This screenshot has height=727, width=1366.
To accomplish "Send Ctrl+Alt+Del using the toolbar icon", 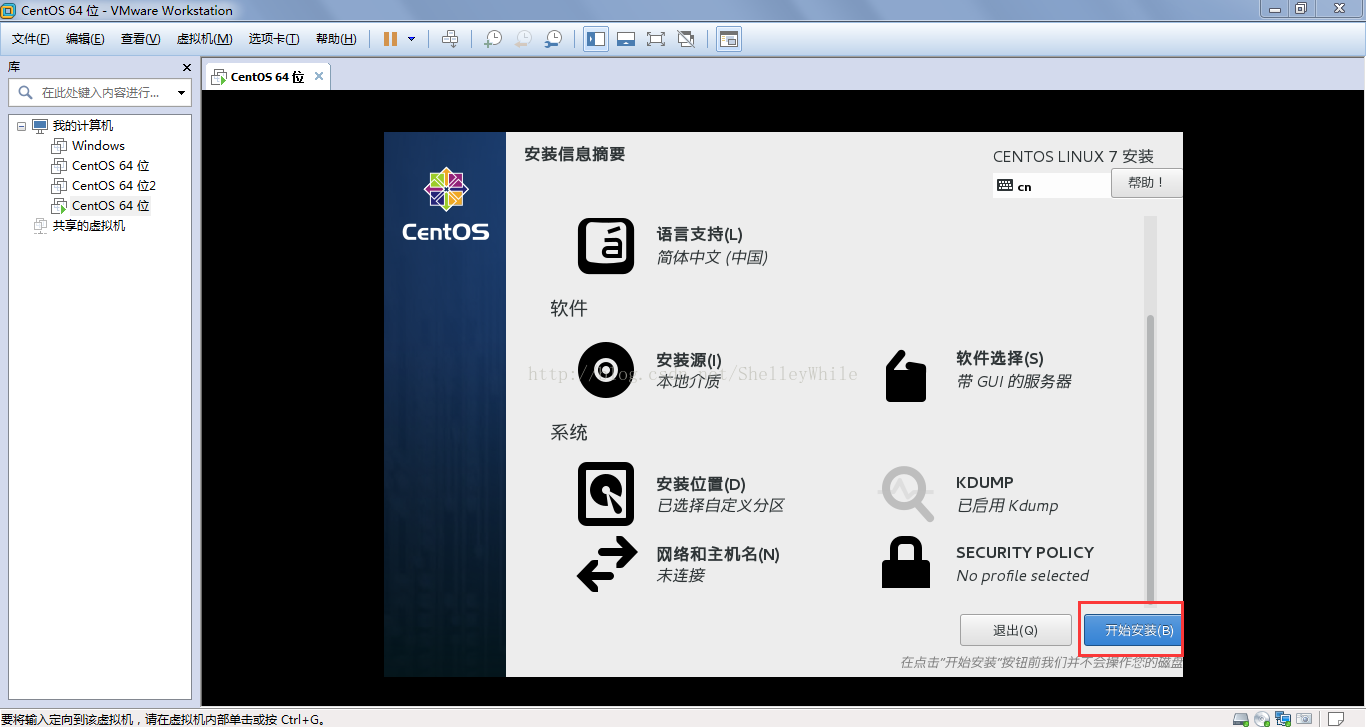I will coord(450,39).
